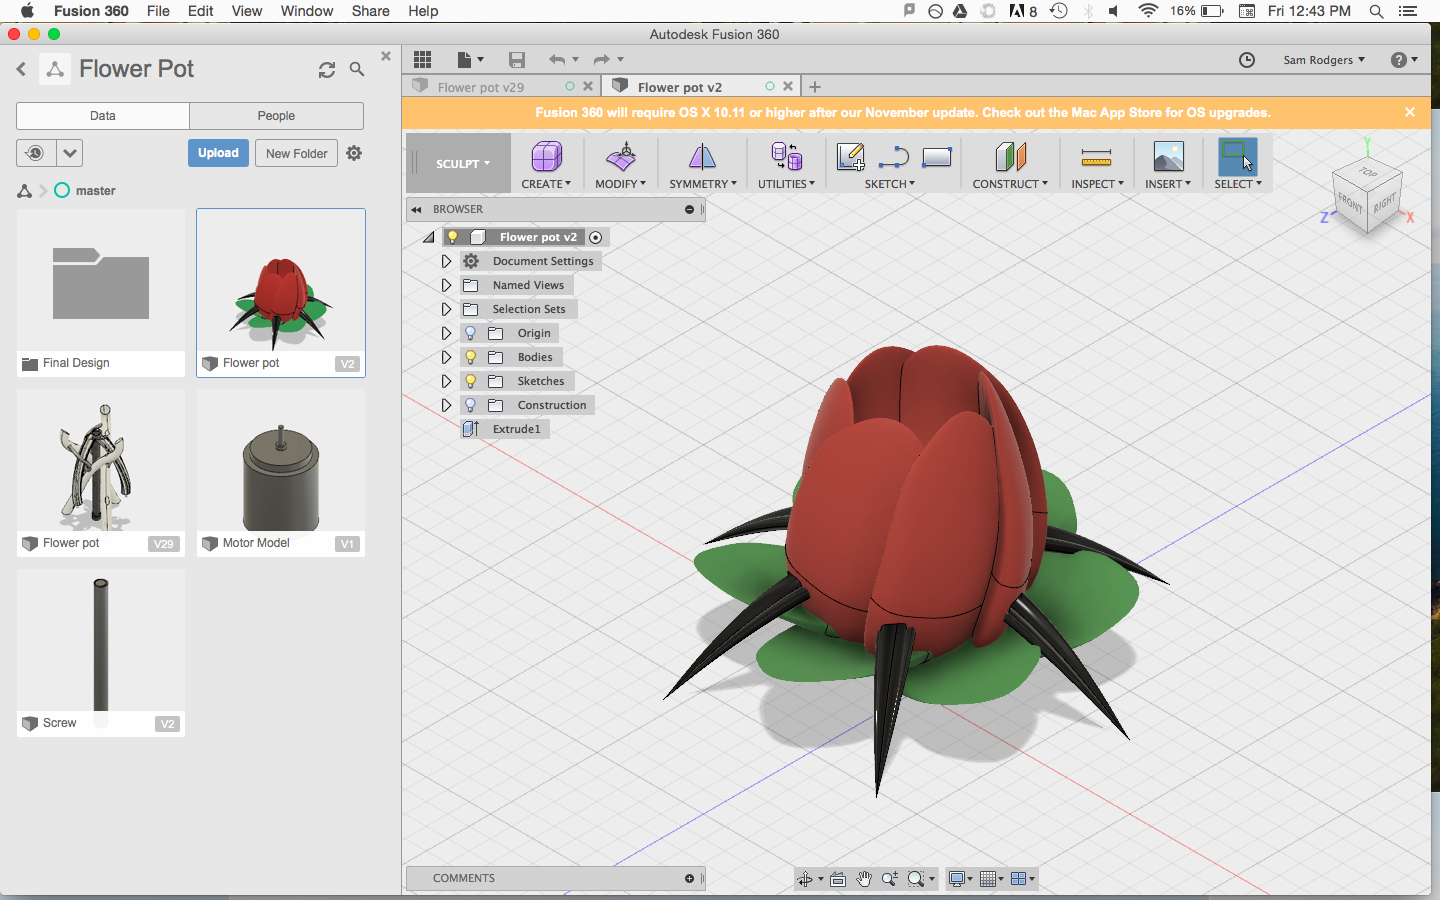
Task: Open the Final Design folder
Action: pyautogui.click(x=101, y=293)
